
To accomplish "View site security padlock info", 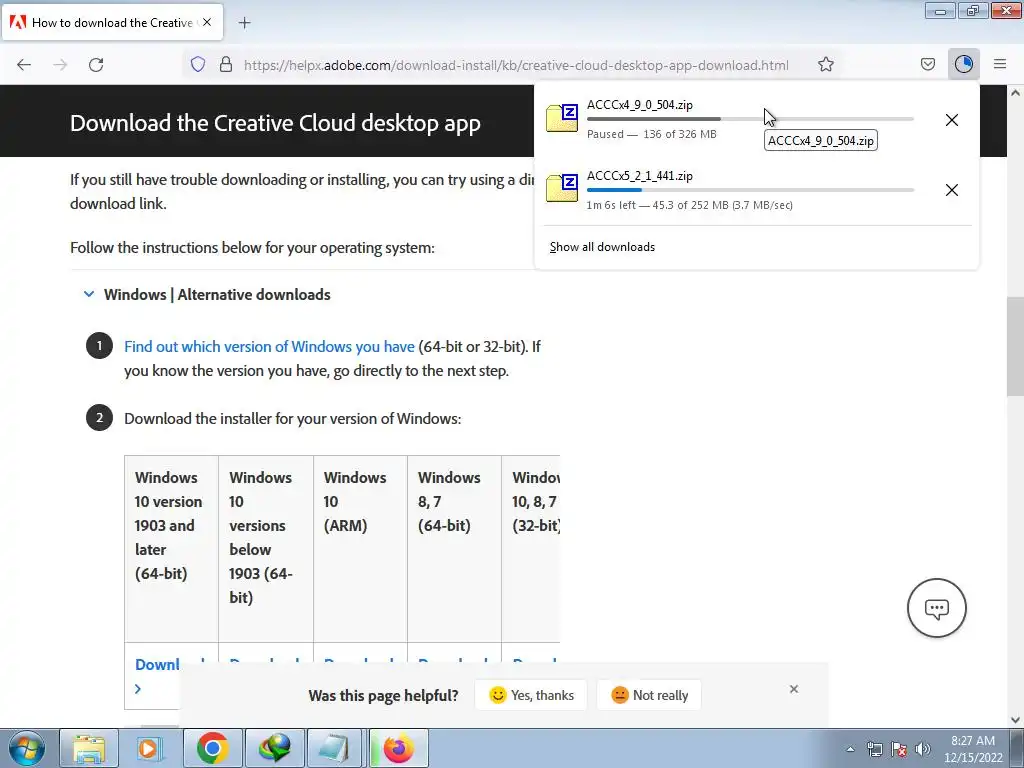I will [x=225, y=64].
